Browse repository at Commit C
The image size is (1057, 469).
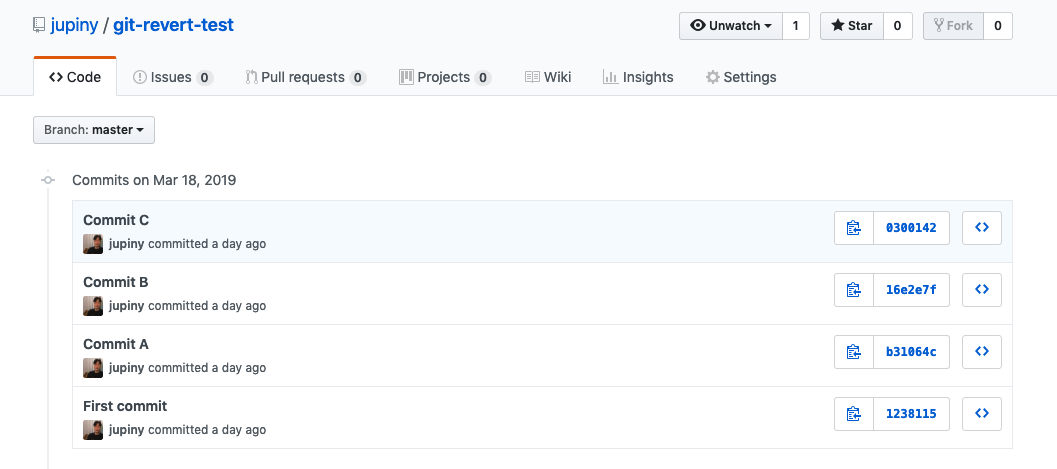[x=982, y=228]
